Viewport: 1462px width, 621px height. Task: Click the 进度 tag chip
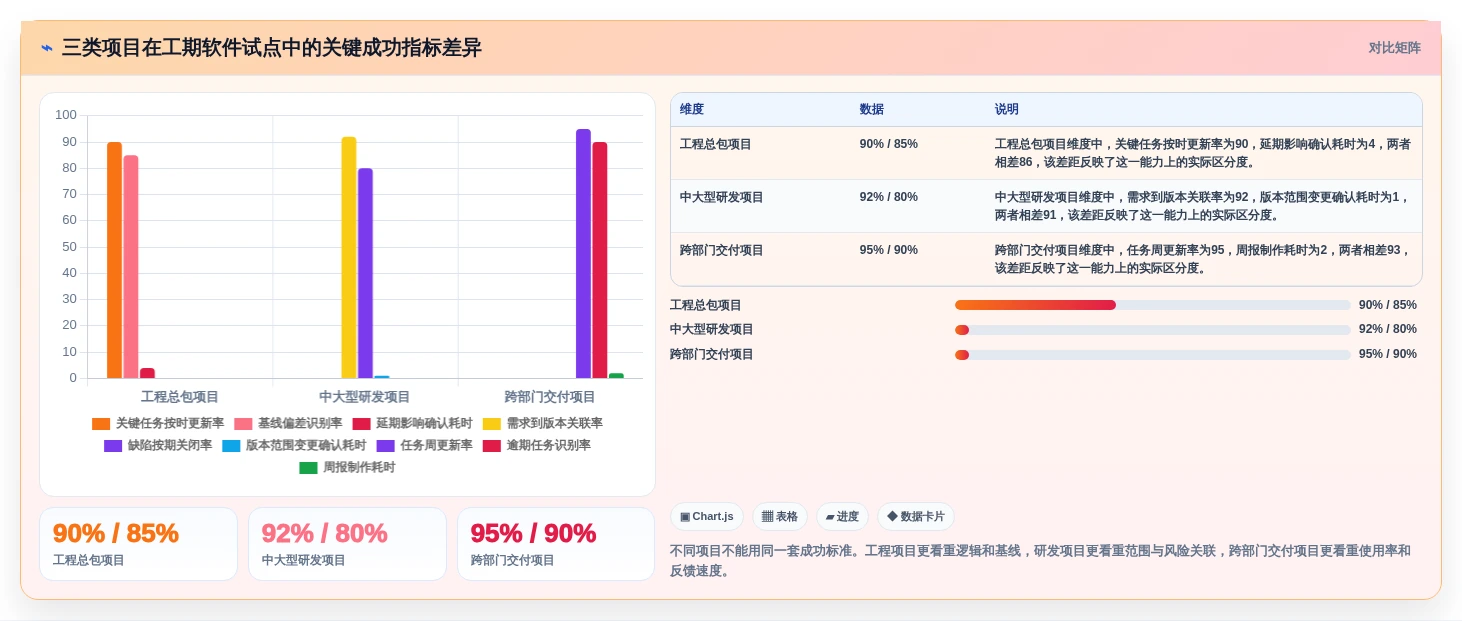point(842,517)
